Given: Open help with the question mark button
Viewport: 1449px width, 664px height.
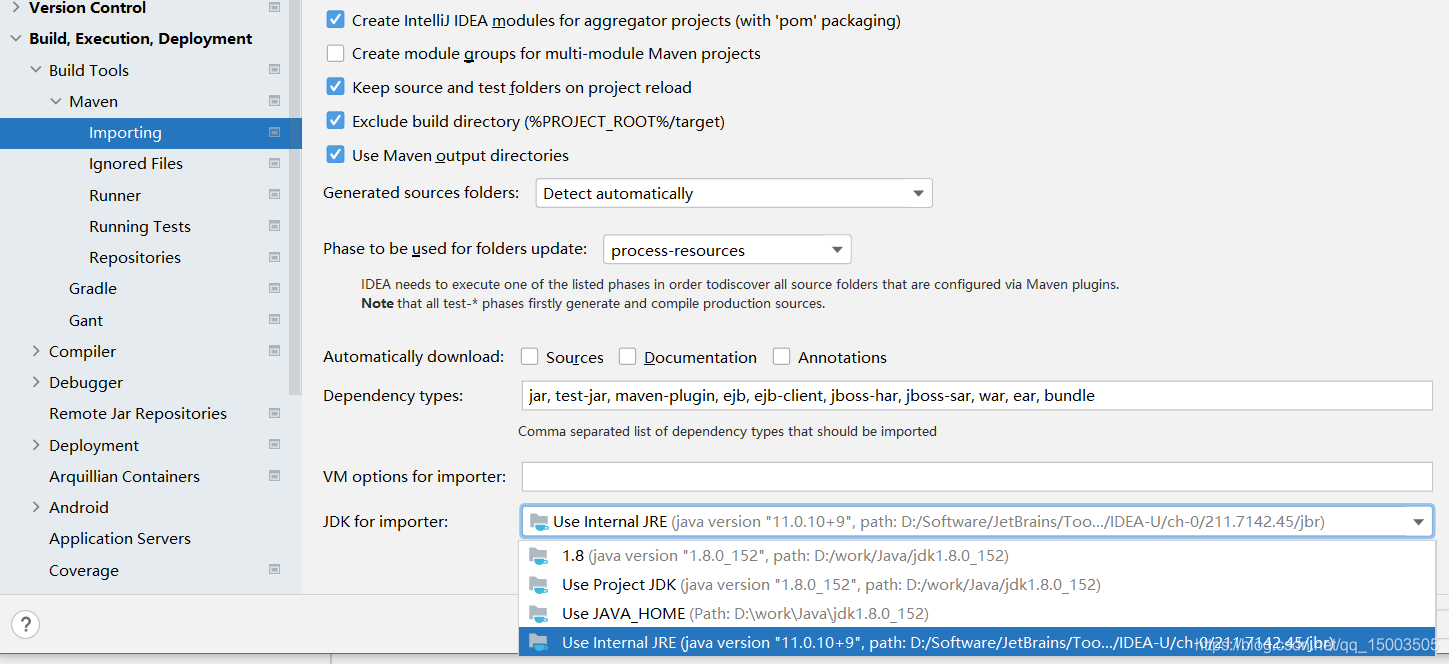Looking at the screenshot, I should [26, 625].
